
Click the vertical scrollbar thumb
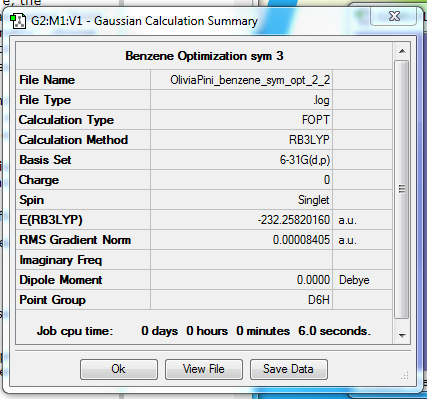[x=402, y=189]
